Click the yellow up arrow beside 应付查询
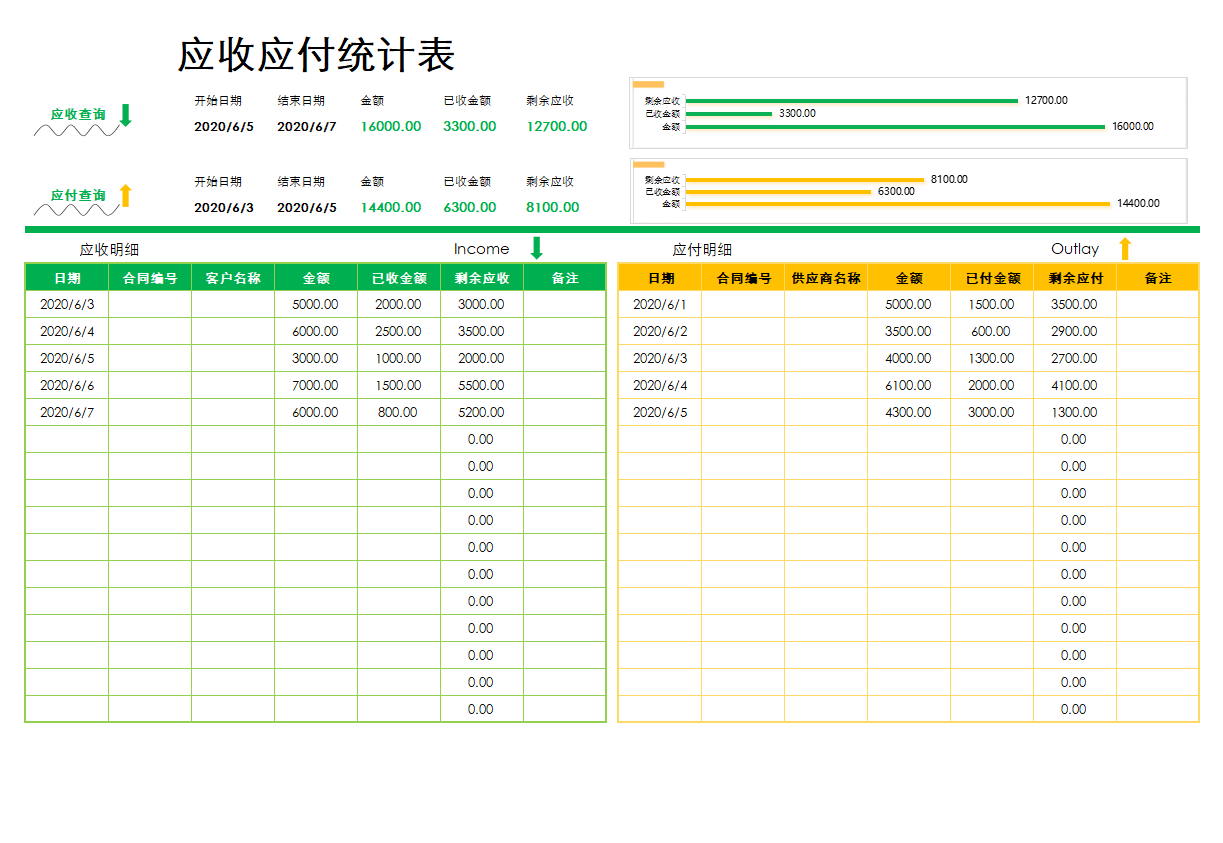 tap(126, 195)
